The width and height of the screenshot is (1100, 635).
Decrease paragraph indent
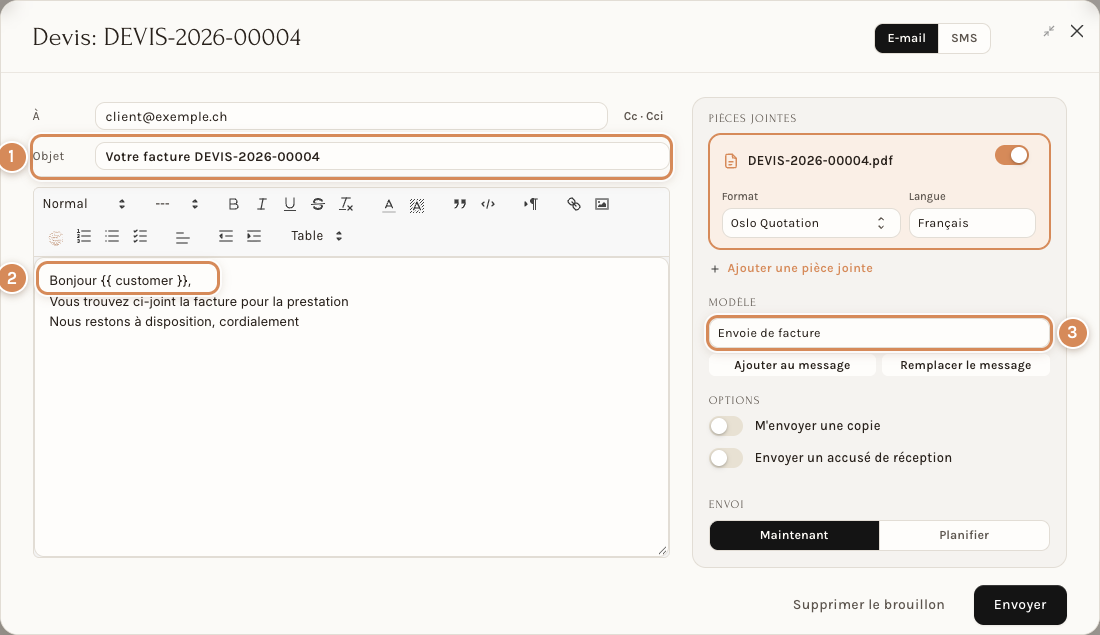pyautogui.click(x=226, y=236)
